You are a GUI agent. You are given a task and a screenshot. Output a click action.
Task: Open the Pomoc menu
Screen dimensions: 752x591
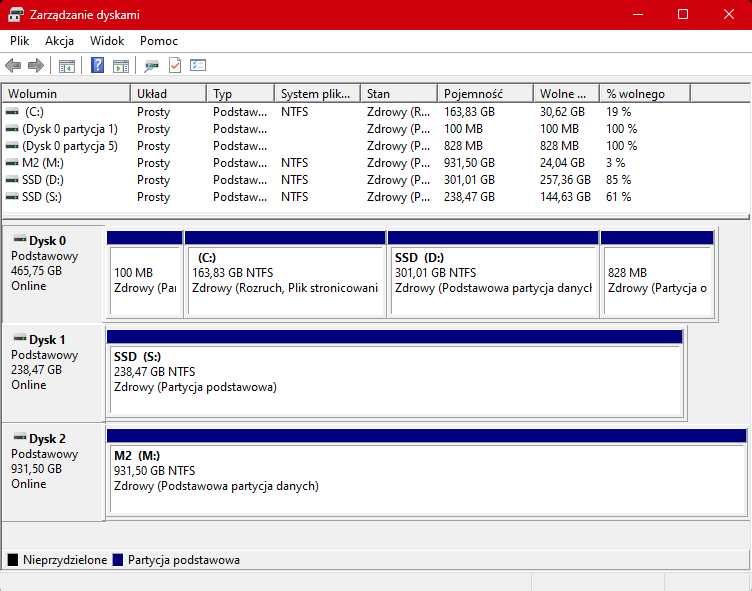pos(159,41)
